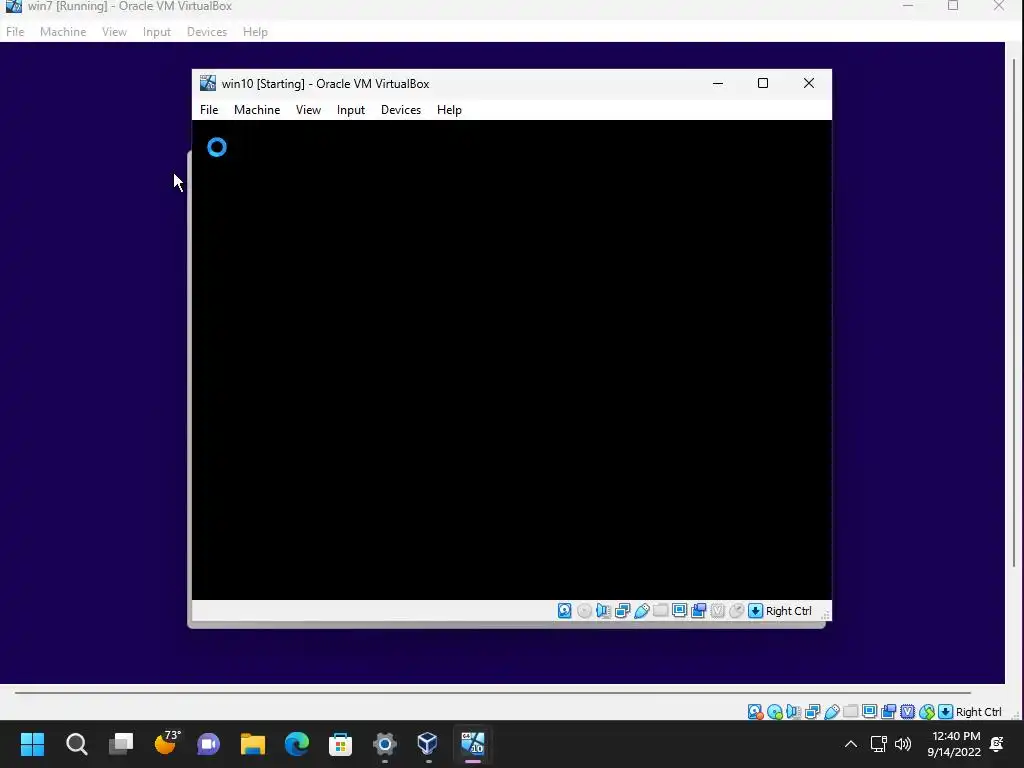Click running VirtualBox VM icon on taskbar

tap(473, 744)
